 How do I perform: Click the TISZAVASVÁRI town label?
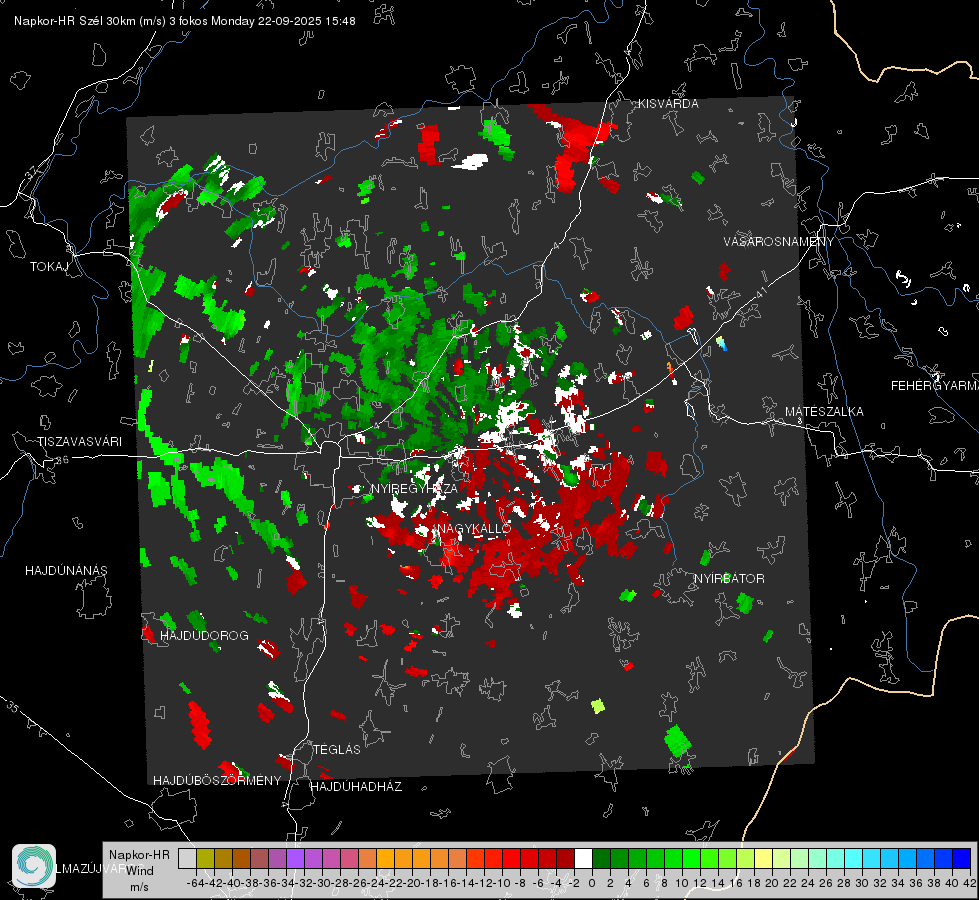pyautogui.click(x=79, y=442)
